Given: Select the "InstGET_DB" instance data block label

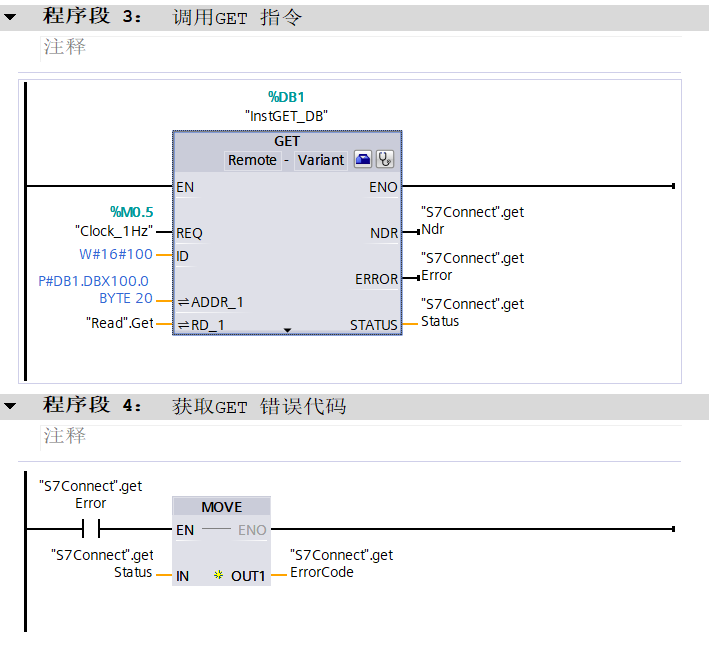Looking at the screenshot, I should [x=287, y=116].
